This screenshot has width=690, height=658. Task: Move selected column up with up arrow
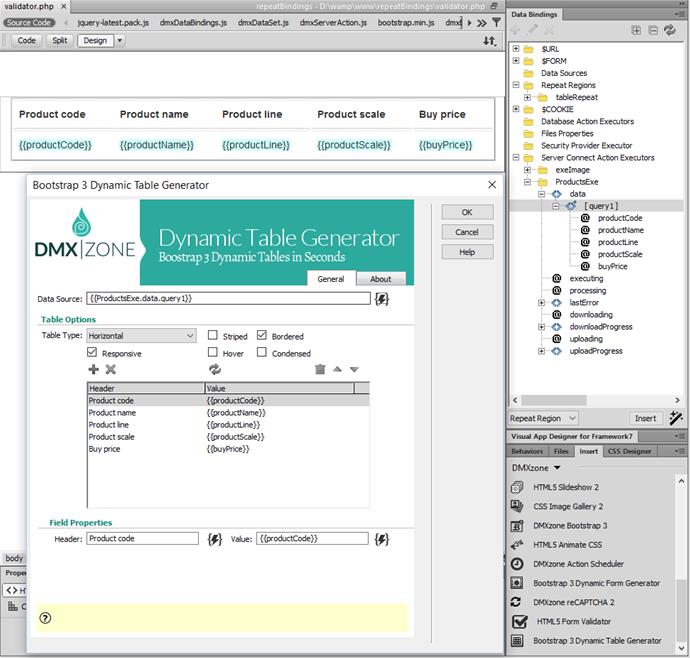337,369
